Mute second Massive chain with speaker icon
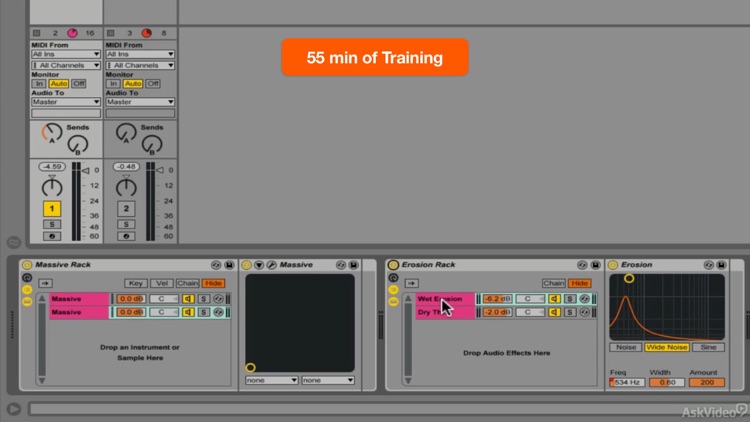The height and width of the screenshot is (422, 750). tap(188, 312)
